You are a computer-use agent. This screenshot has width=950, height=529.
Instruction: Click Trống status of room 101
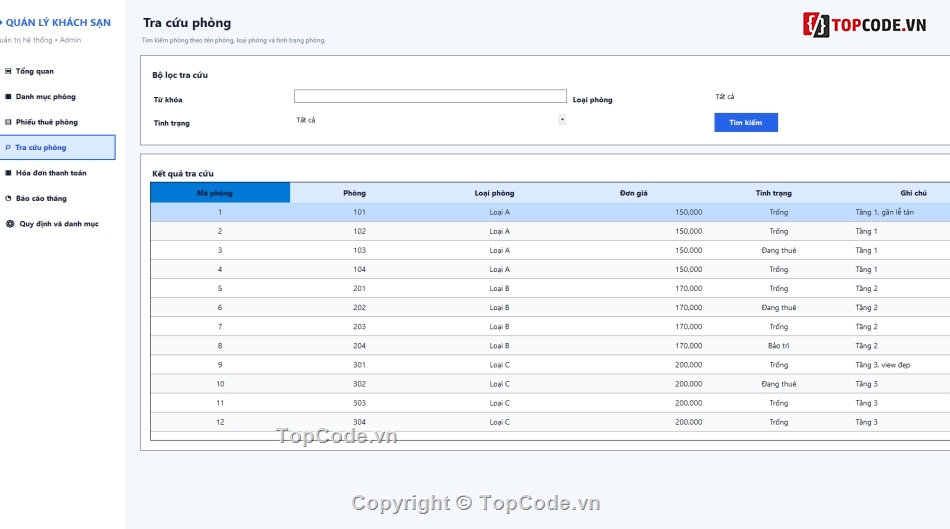779,212
